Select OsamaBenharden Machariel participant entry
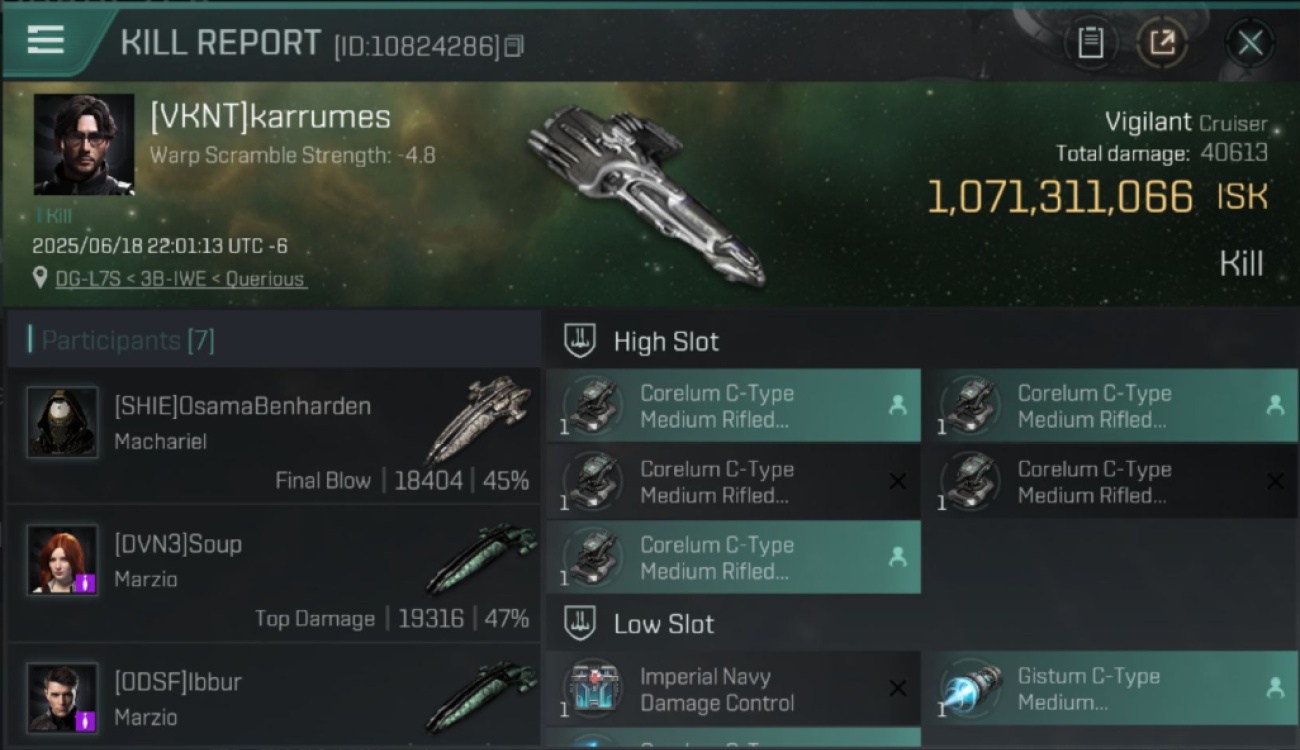Viewport: 1300px width, 750px height. coord(273,435)
